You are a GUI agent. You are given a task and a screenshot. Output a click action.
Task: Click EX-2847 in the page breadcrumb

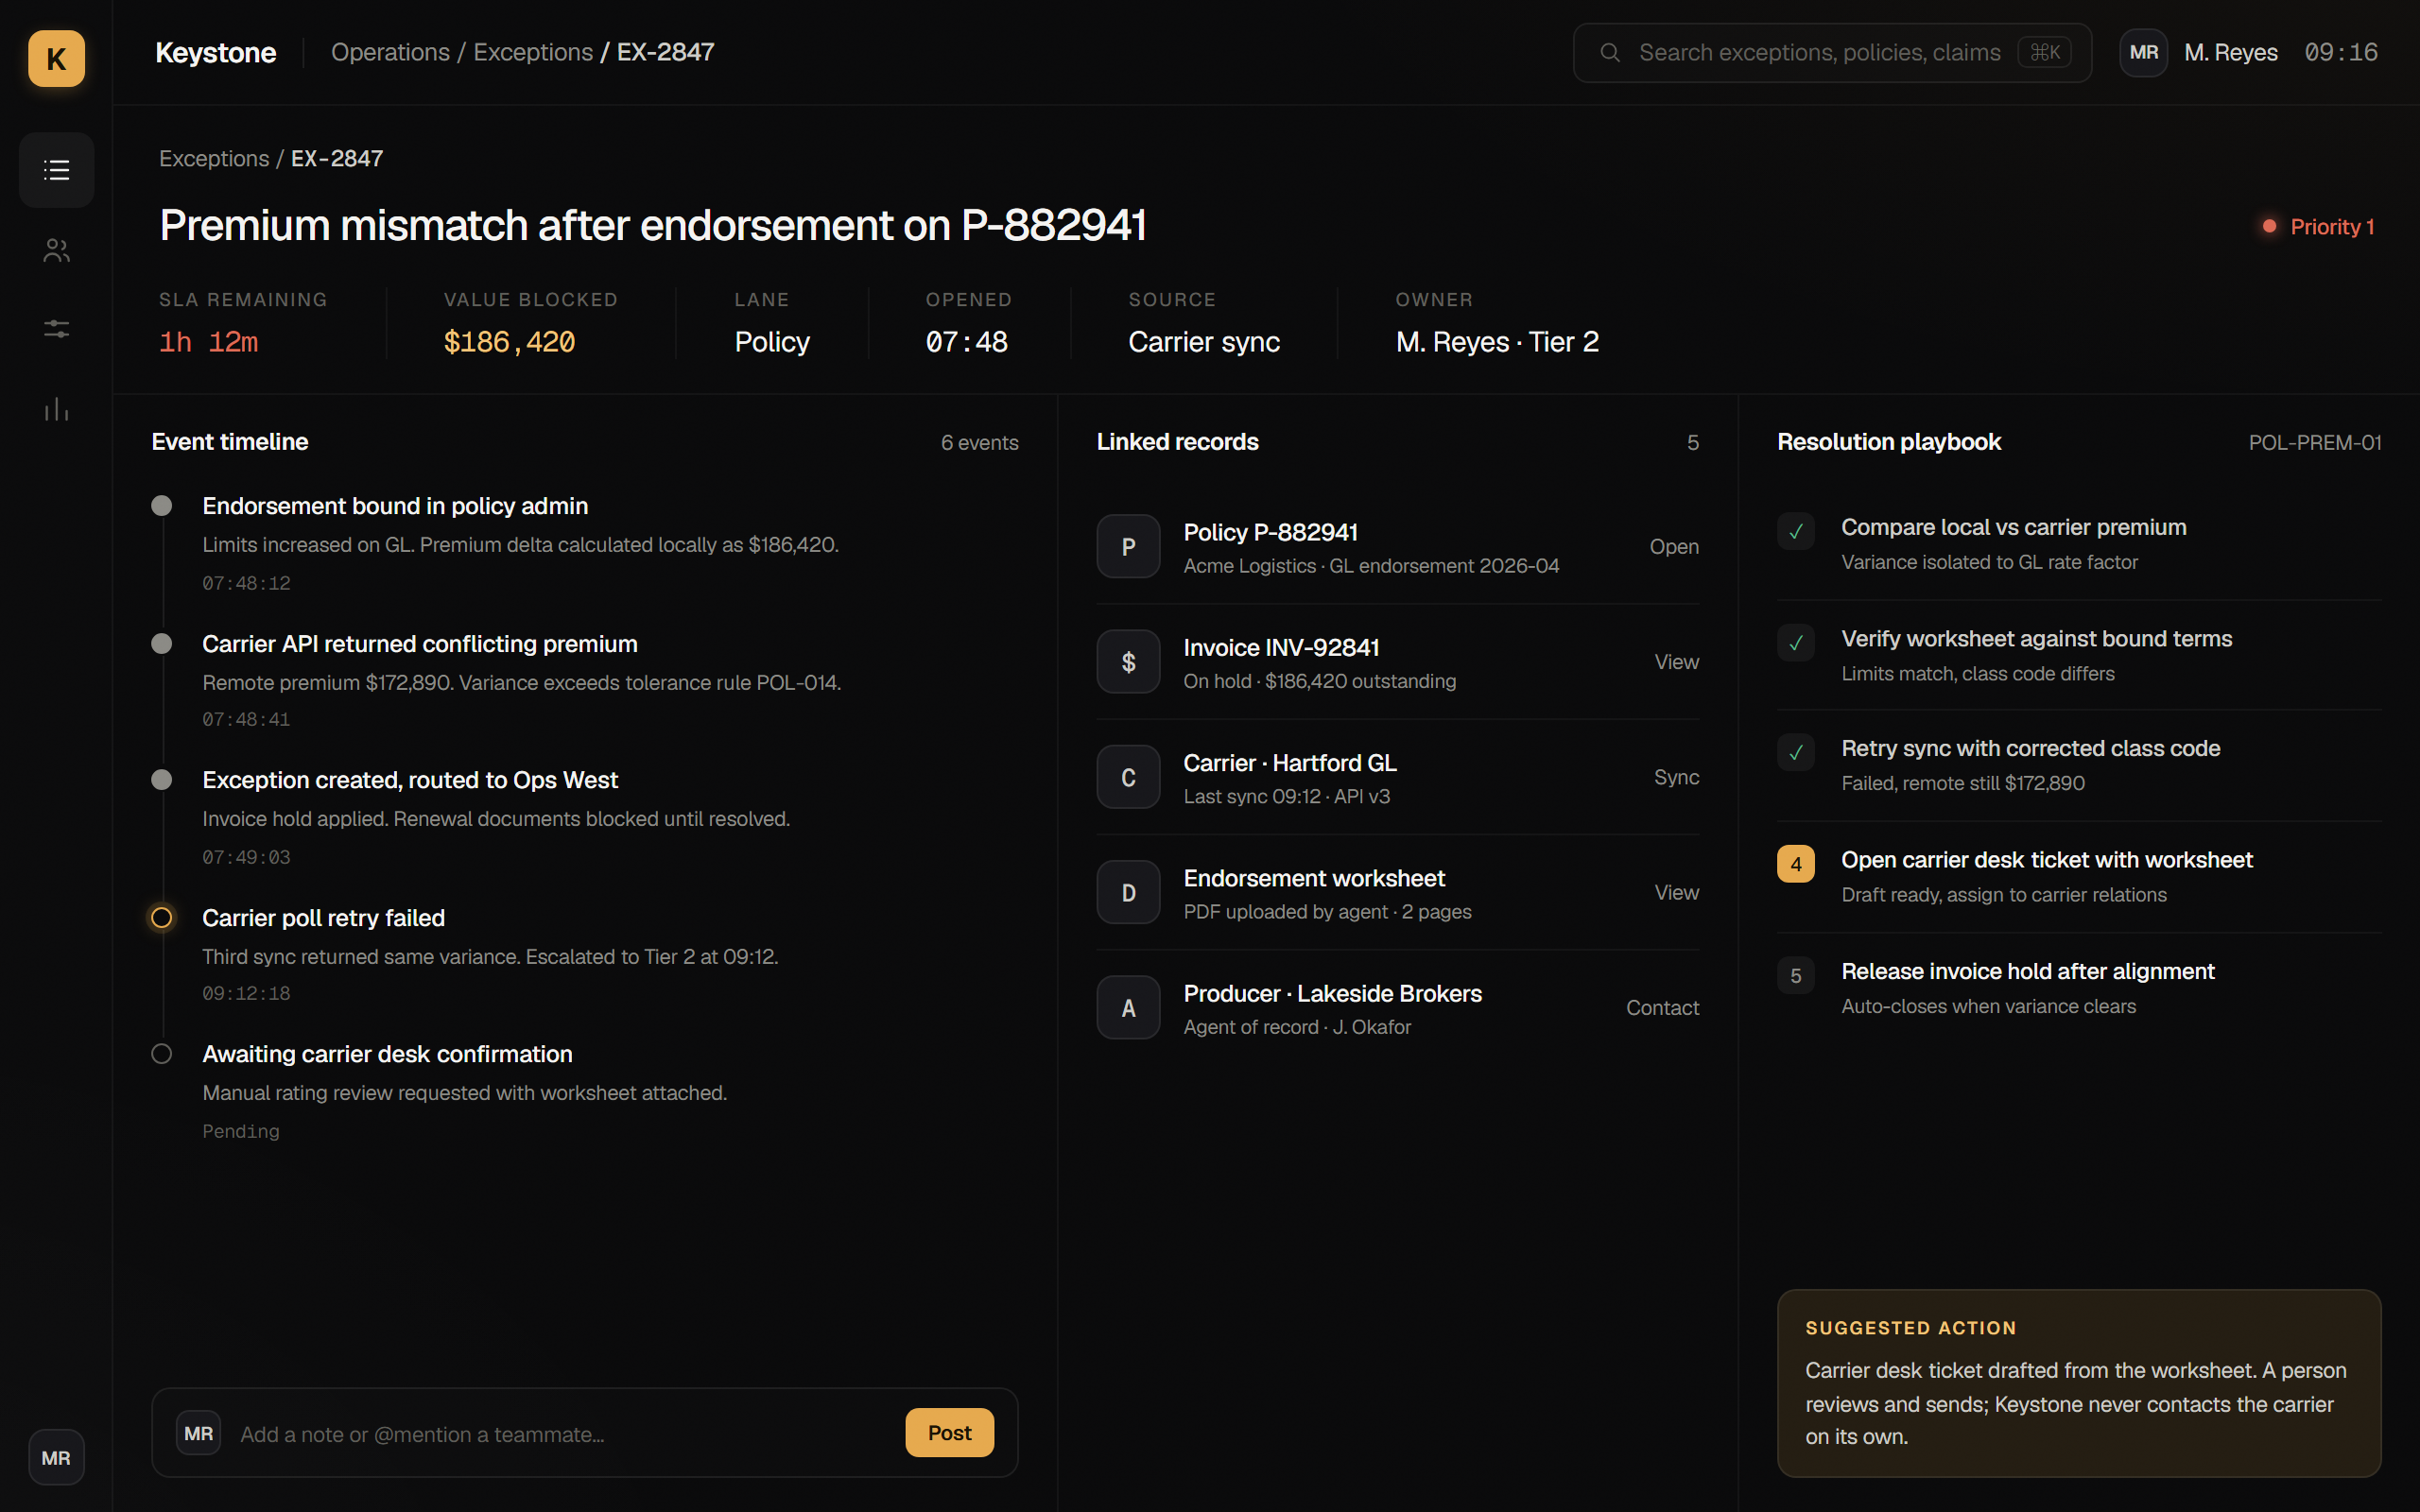(337, 159)
